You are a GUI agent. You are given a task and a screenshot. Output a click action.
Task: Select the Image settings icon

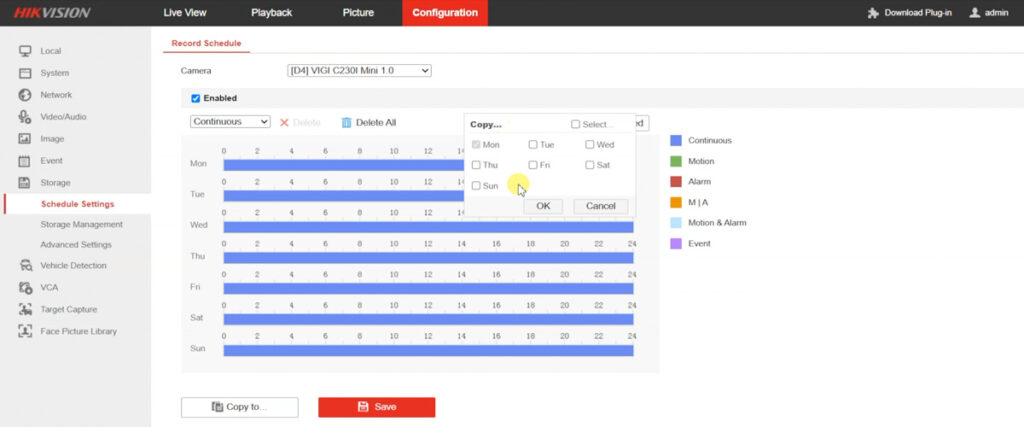[x=25, y=139]
